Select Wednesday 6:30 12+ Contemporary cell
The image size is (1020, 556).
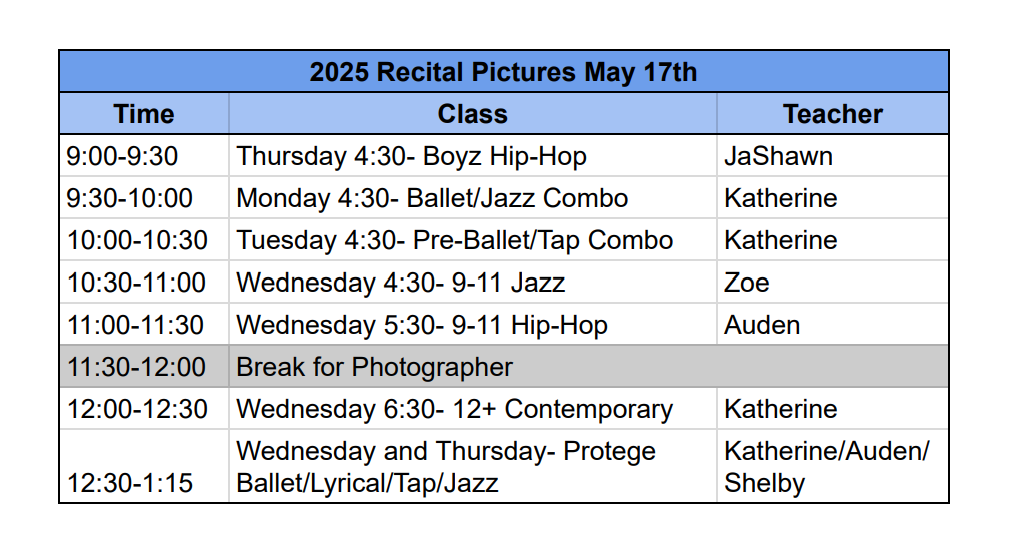(x=454, y=409)
